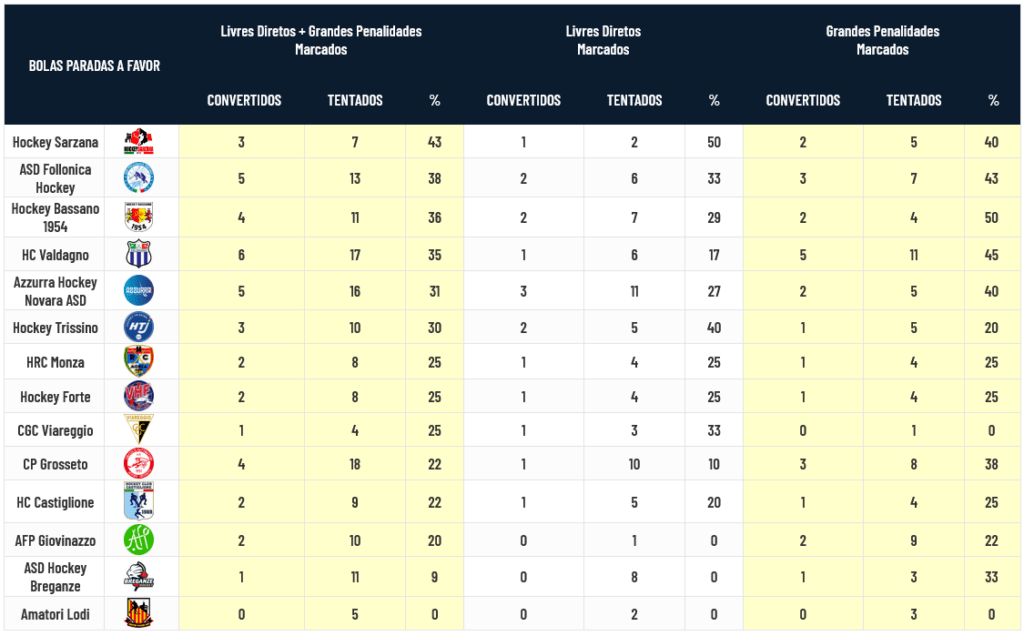Click Hockey Sarzana's combined 43 percent cell

[434, 142]
